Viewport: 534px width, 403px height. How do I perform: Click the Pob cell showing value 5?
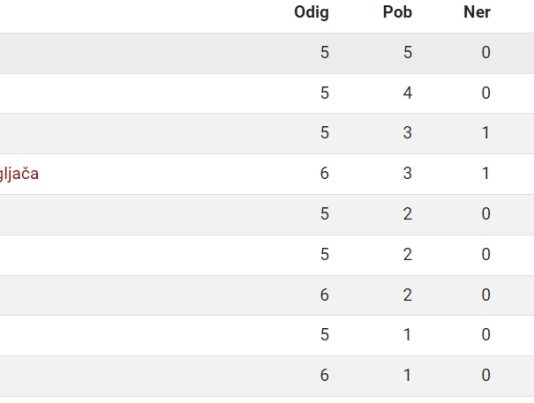[408, 52]
